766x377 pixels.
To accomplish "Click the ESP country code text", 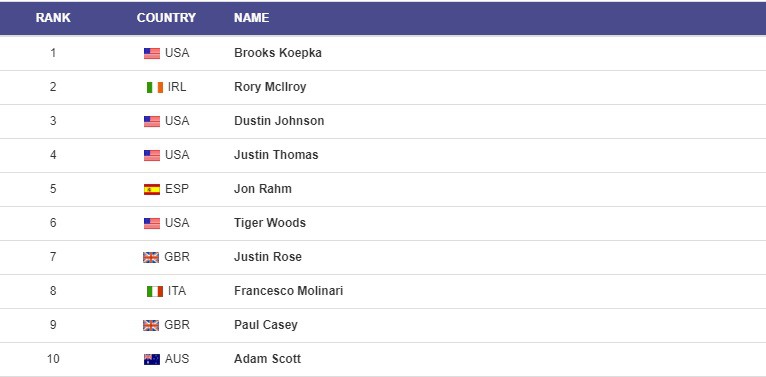I will click(x=177, y=189).
